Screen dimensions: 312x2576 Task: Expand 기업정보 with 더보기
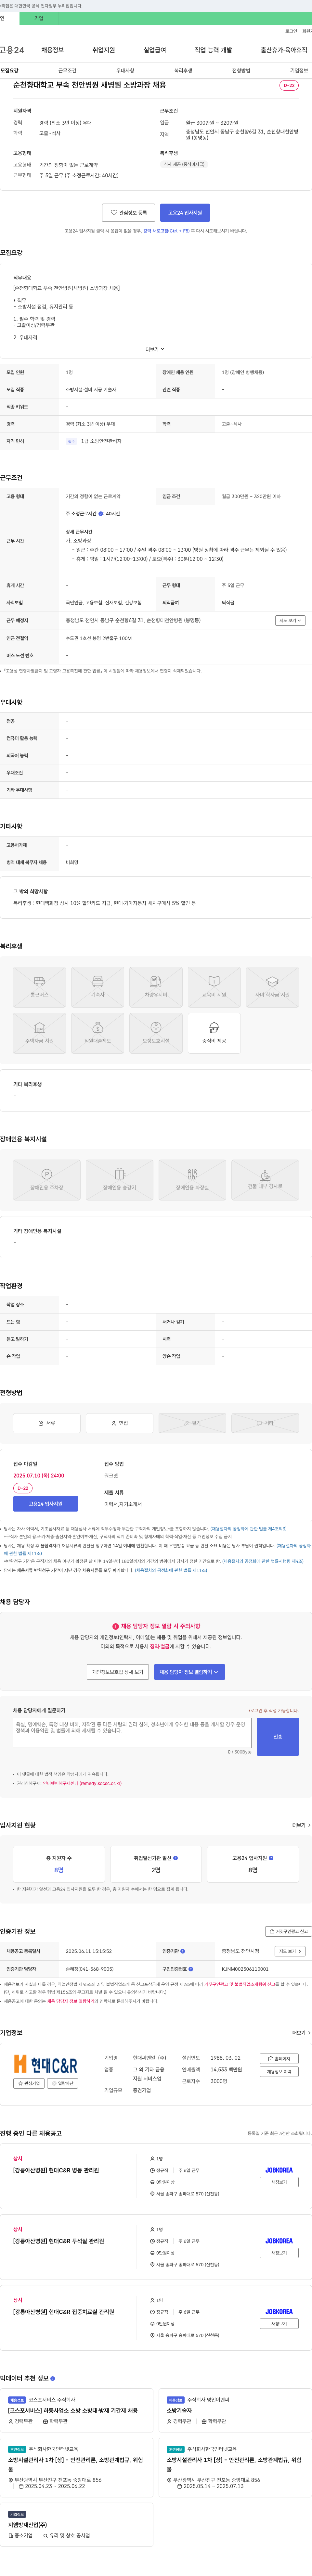tap(301, 2033)
